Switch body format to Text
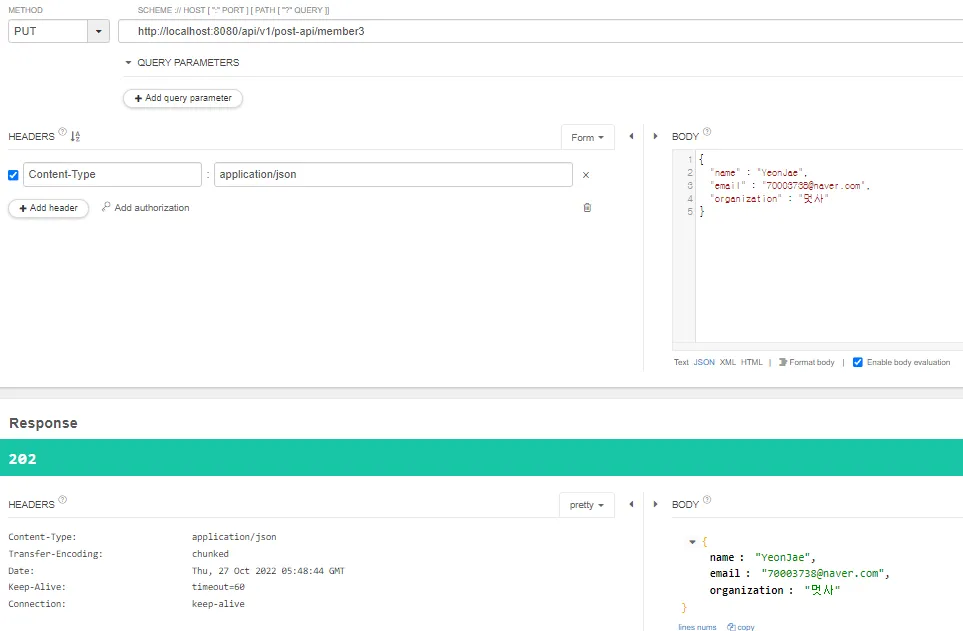 (681, 363)
